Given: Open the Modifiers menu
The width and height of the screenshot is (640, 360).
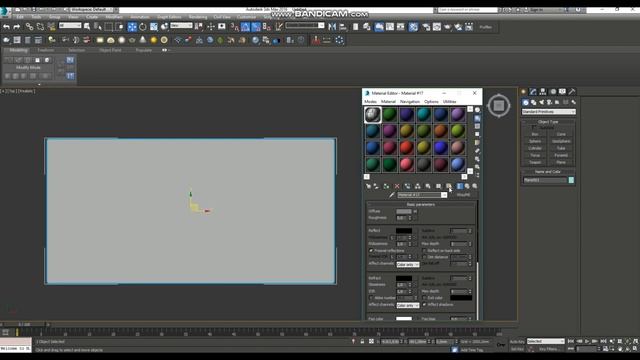Looking at the screenshot, I should [x=114, y=17].
